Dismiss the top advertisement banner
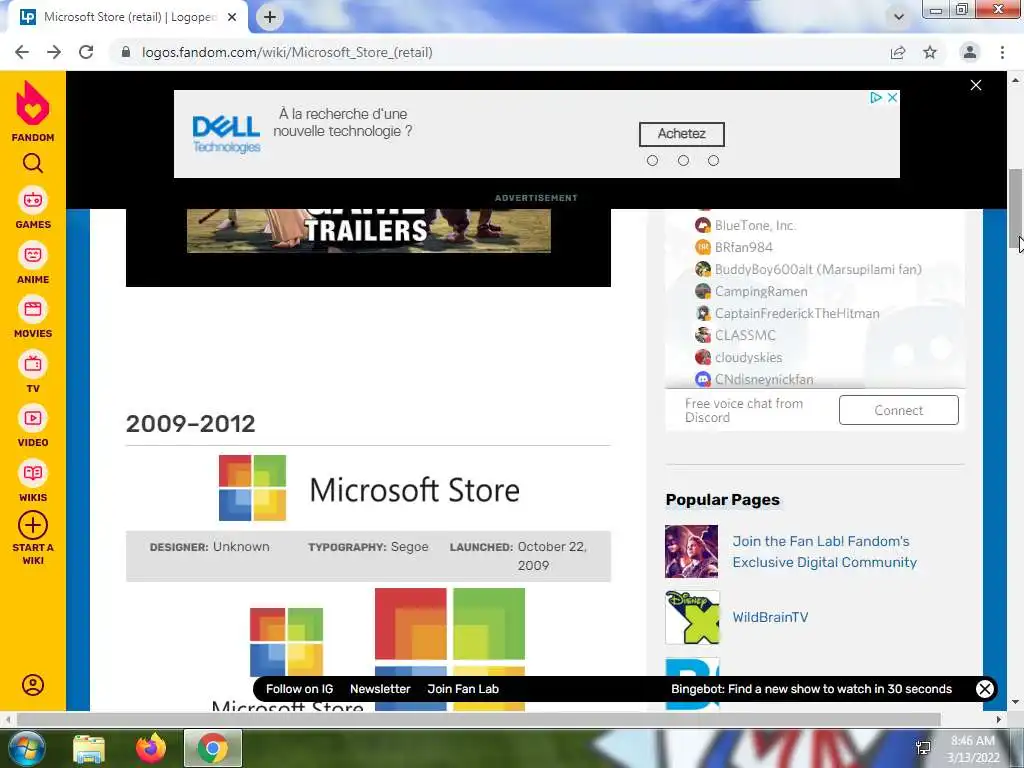The image size is (1024, 768). (x=976, y=85)
